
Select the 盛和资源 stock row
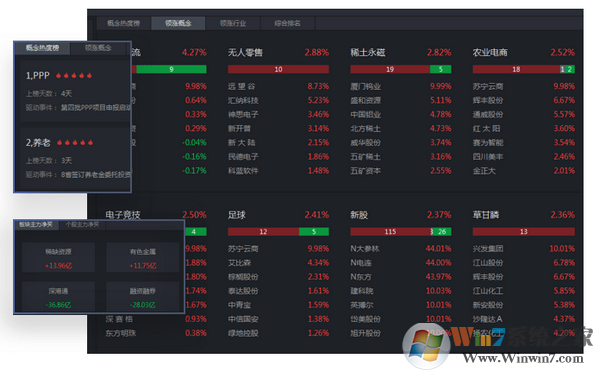click(x=401, y=101)
